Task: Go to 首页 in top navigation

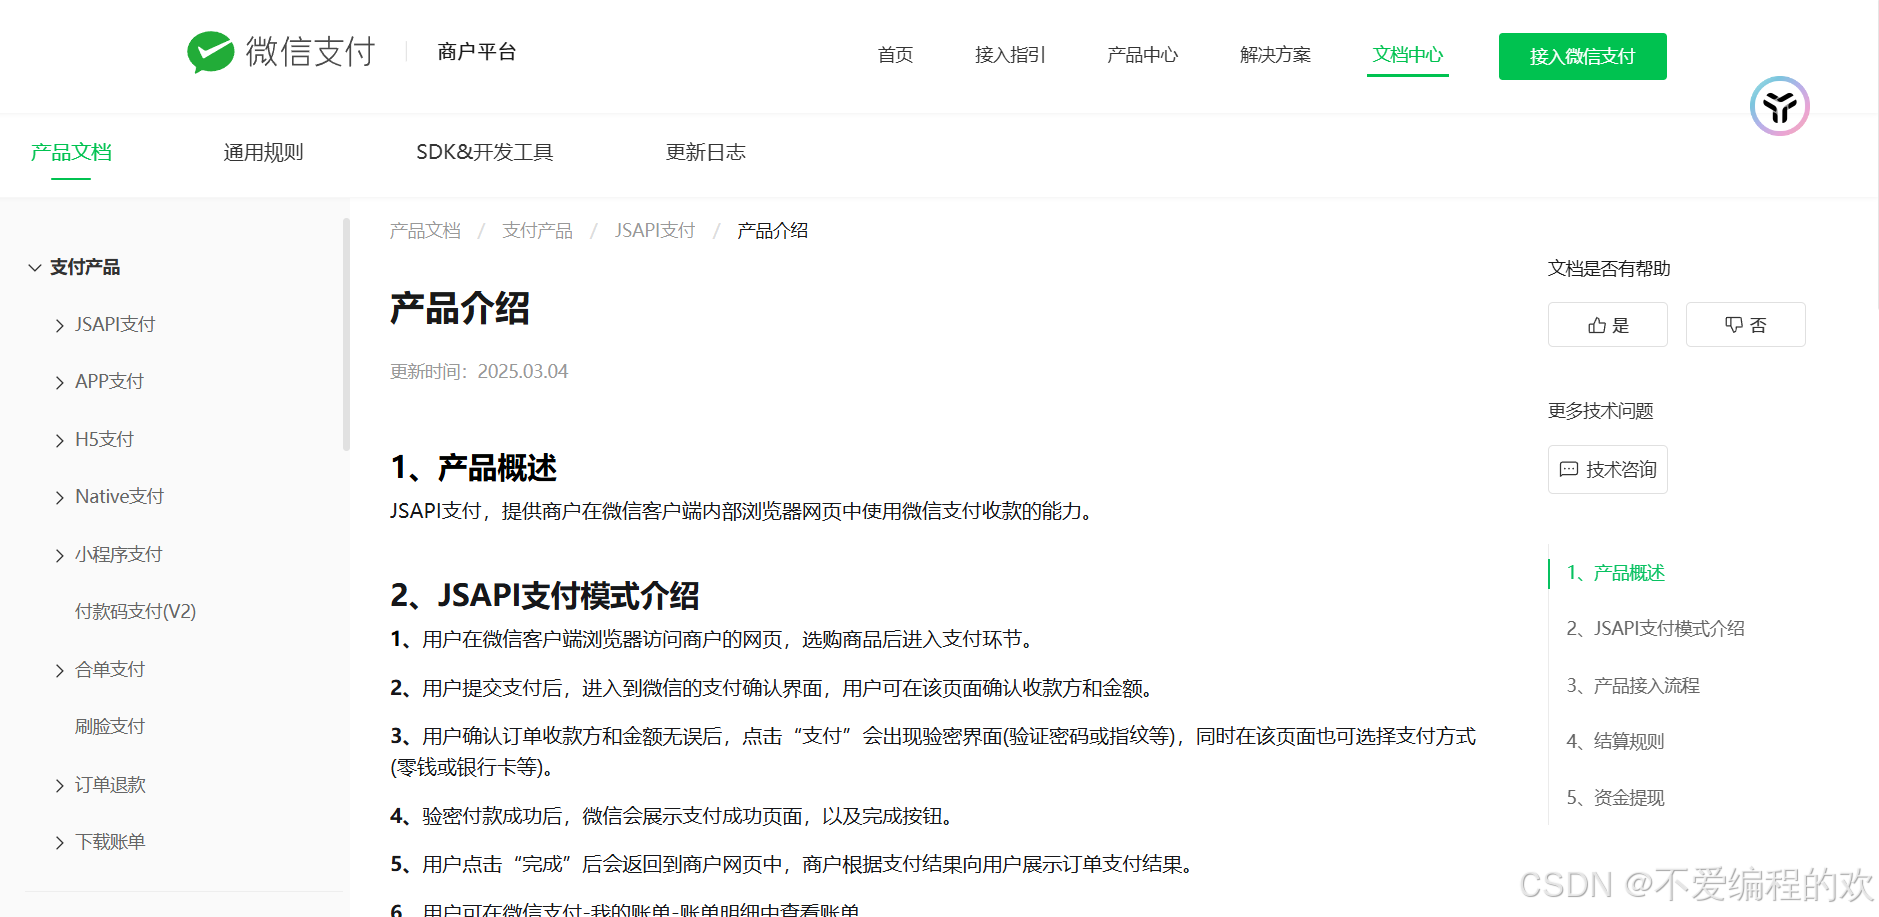Action: (895, 55)
